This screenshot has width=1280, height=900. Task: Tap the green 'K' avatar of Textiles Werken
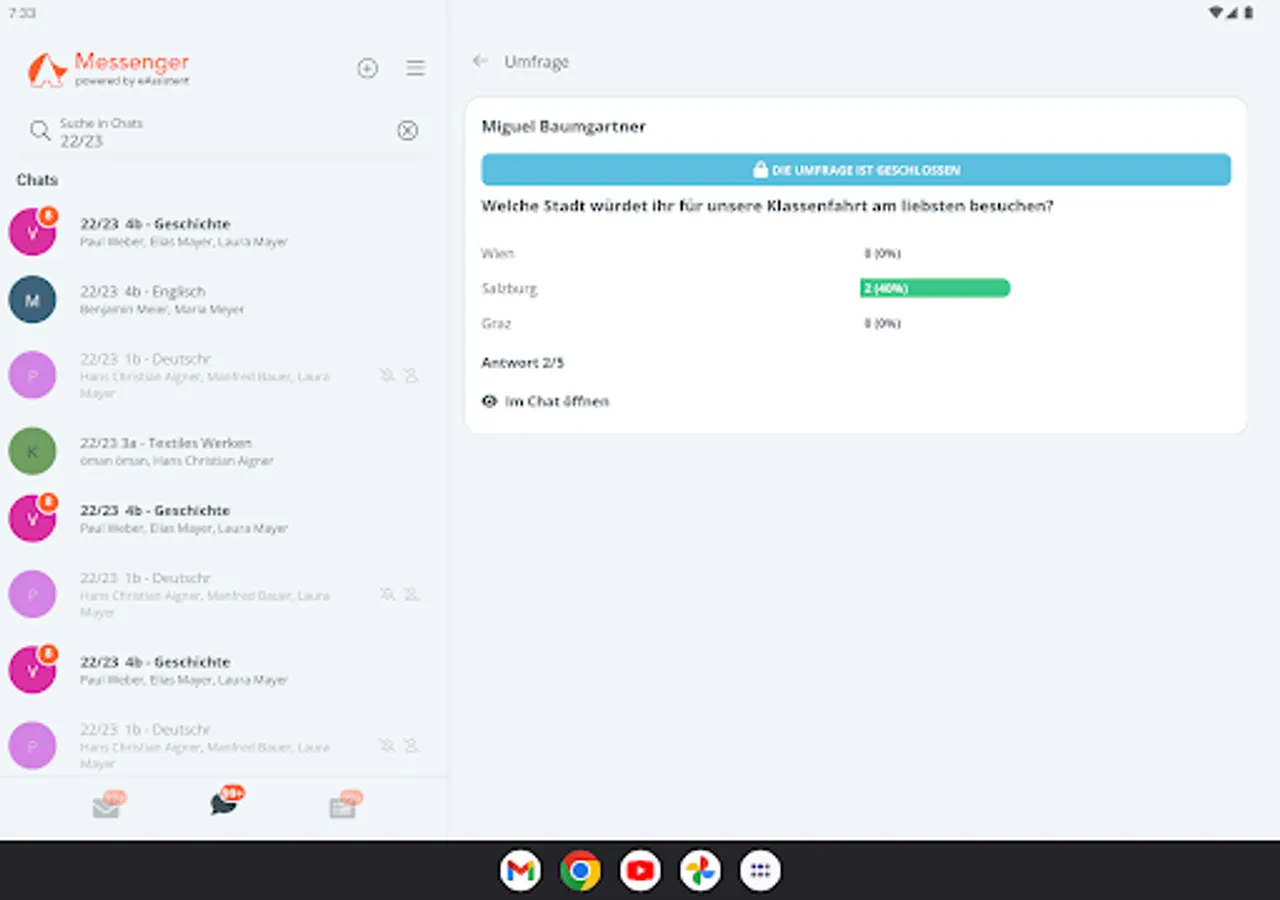[32, 451]
